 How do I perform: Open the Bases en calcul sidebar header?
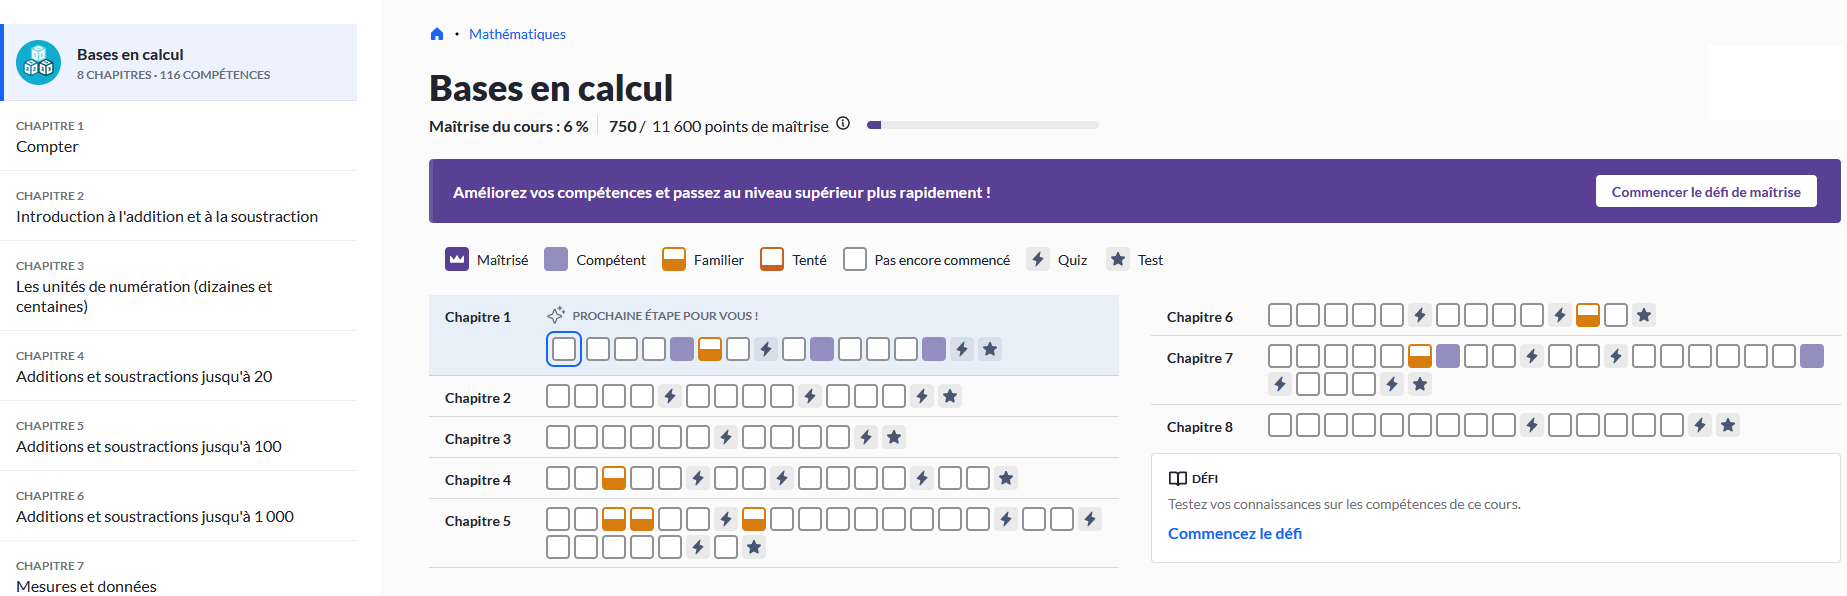click(x=178, y=62)
